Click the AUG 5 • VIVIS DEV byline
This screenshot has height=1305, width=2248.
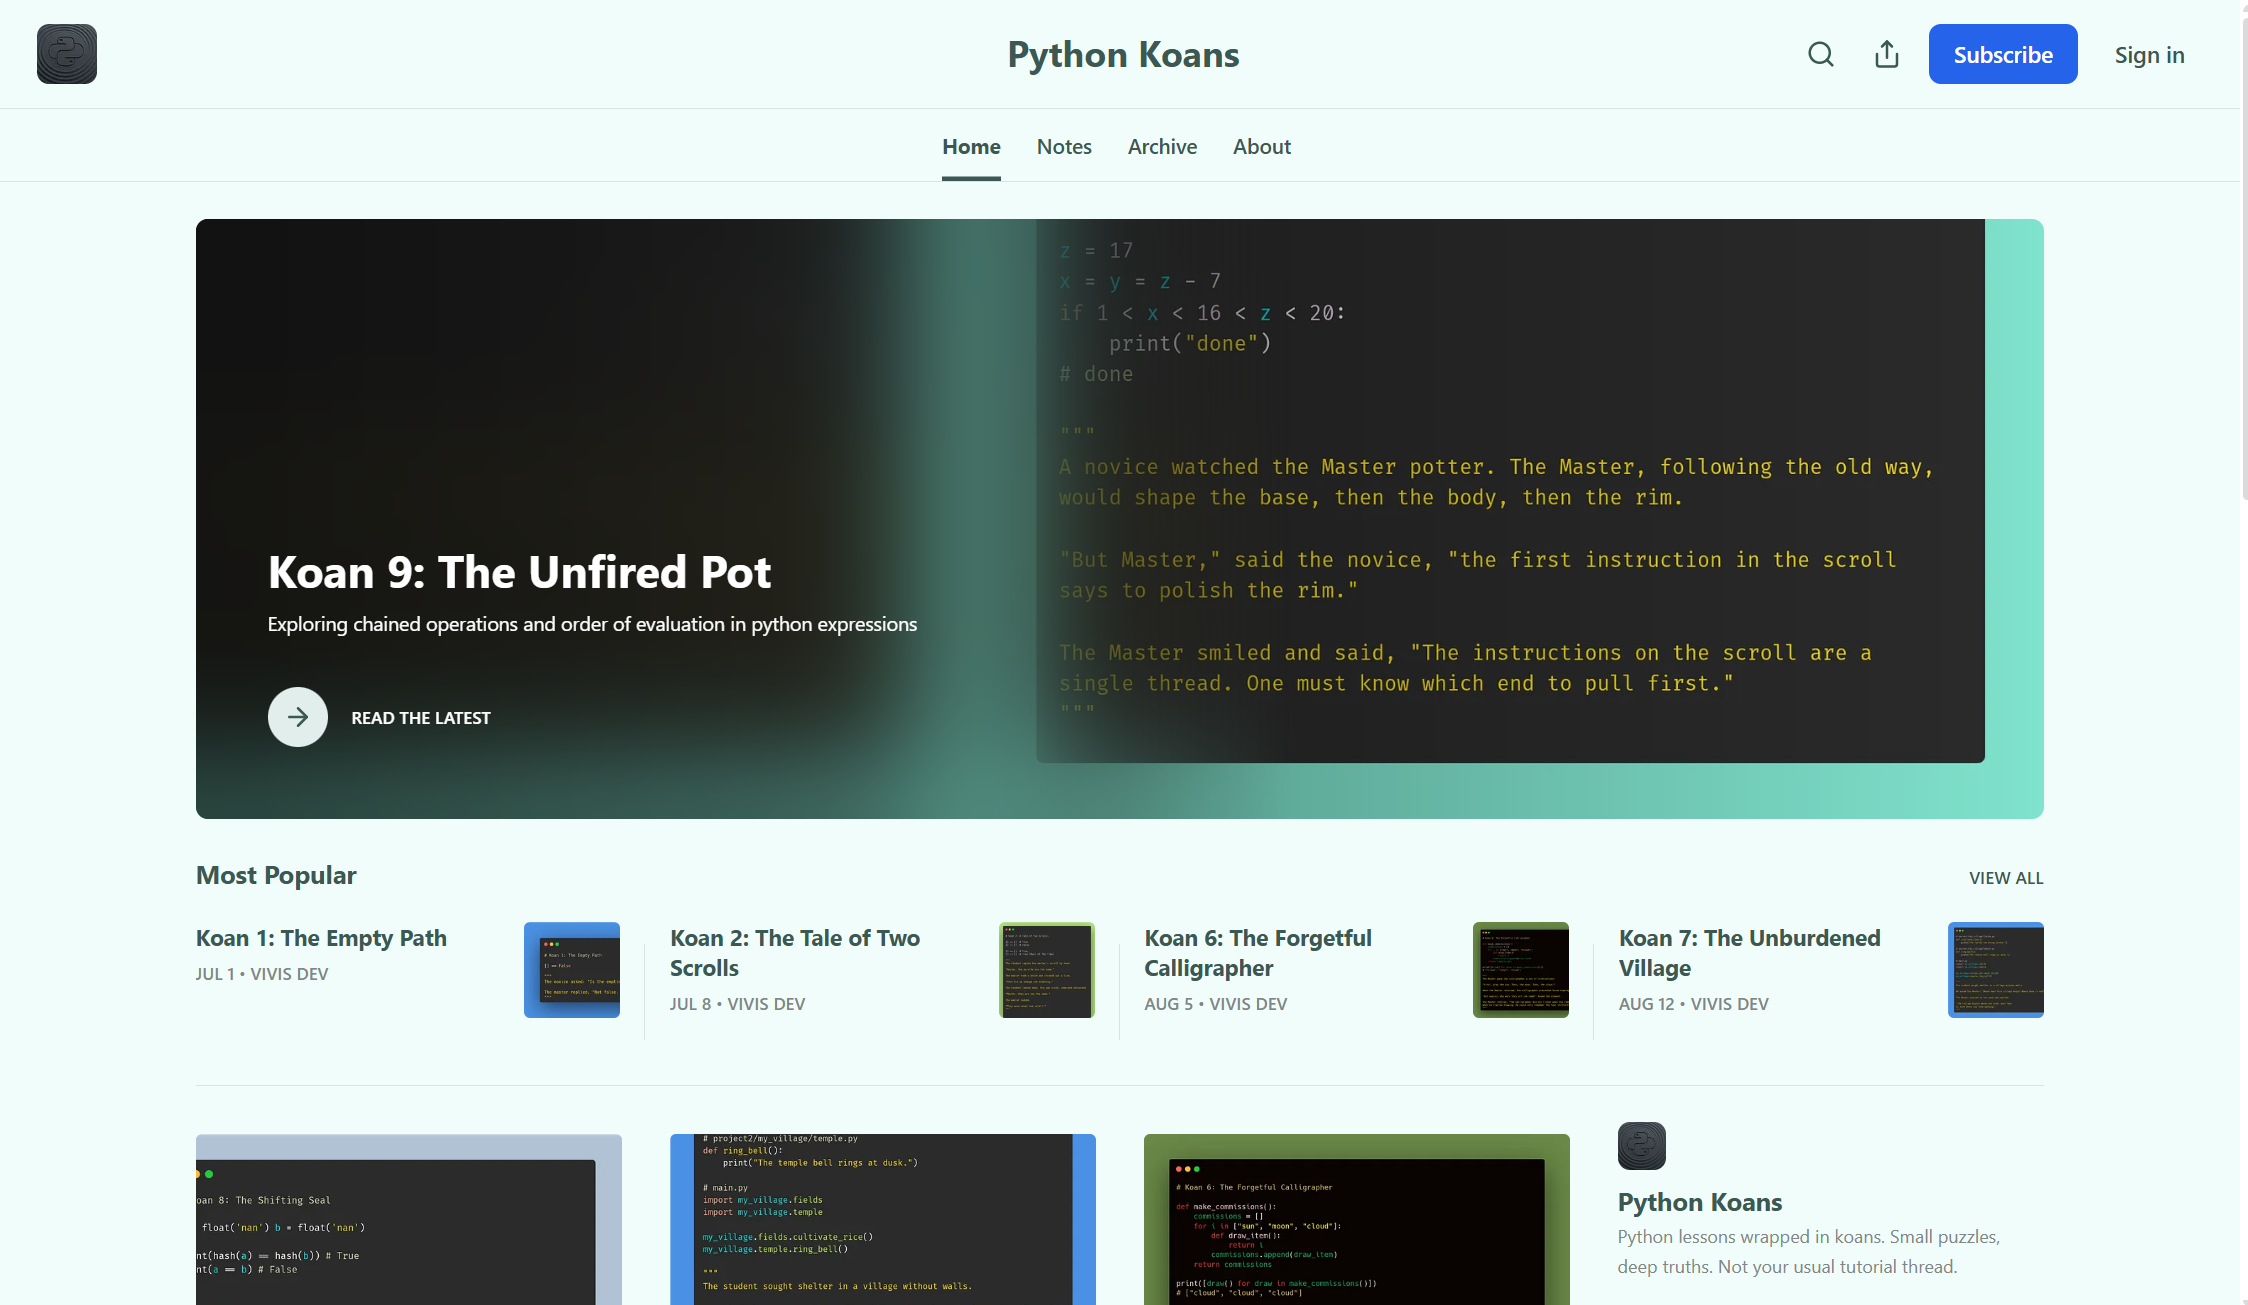pyautogui.click(x=1216, y=1004)
